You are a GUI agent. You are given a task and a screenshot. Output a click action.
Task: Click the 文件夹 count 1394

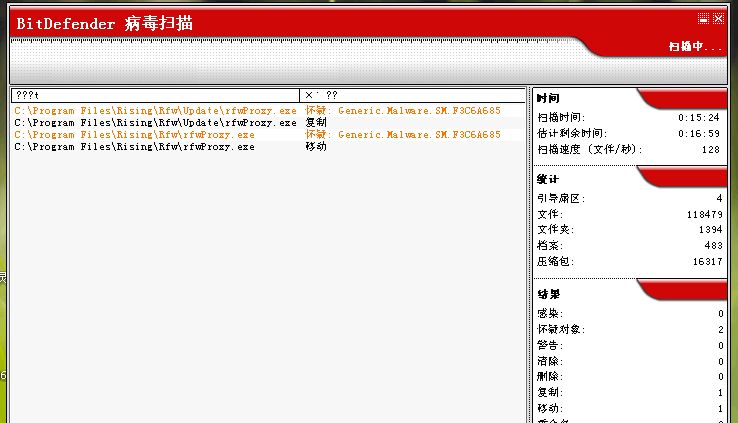point(711,230)
